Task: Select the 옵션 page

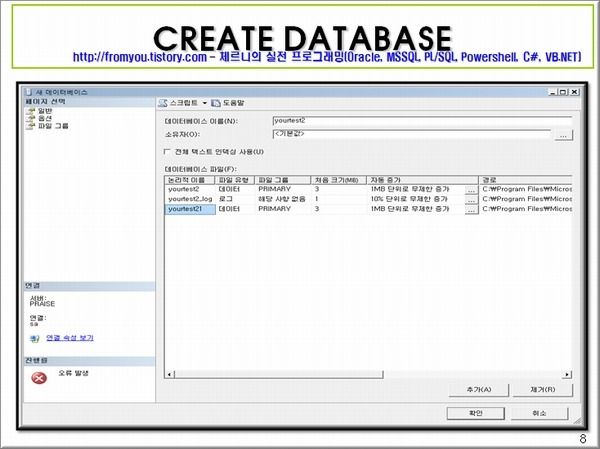Action: click(x=45, y=118)
